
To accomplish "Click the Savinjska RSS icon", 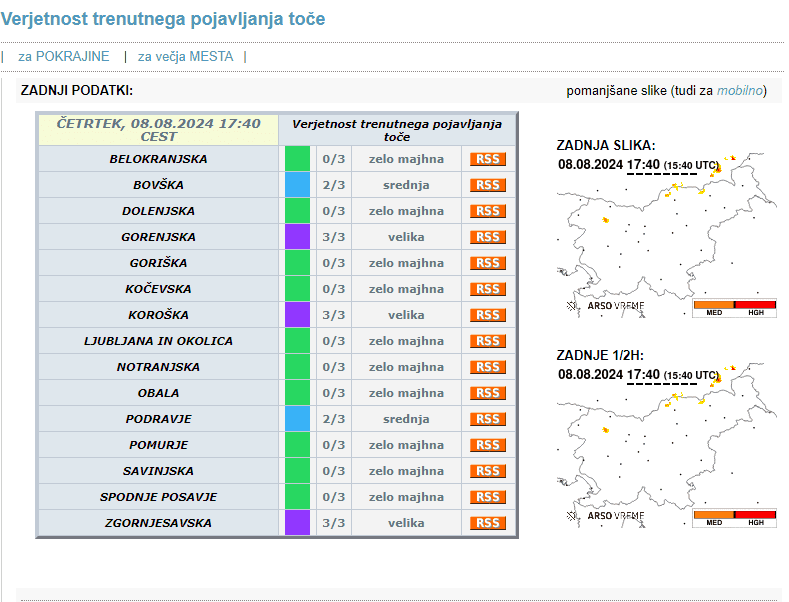I will pos(488,471).
